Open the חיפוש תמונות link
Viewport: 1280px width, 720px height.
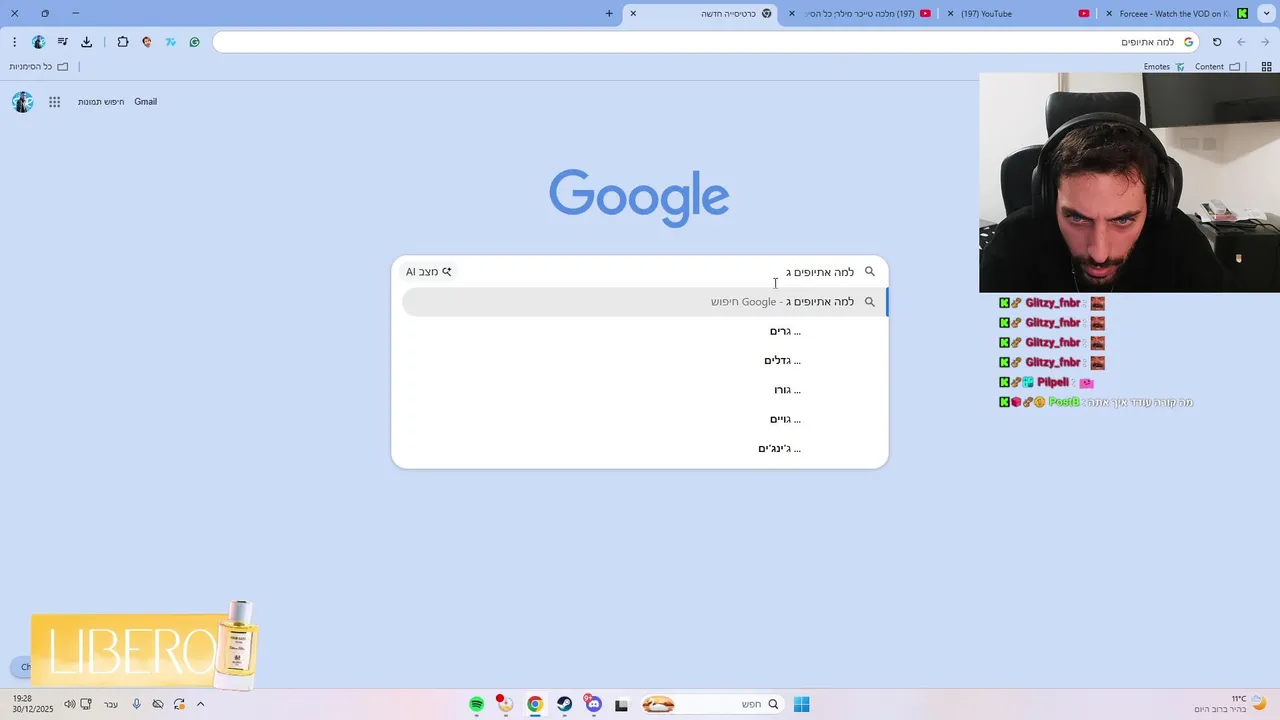pos(101,102)
